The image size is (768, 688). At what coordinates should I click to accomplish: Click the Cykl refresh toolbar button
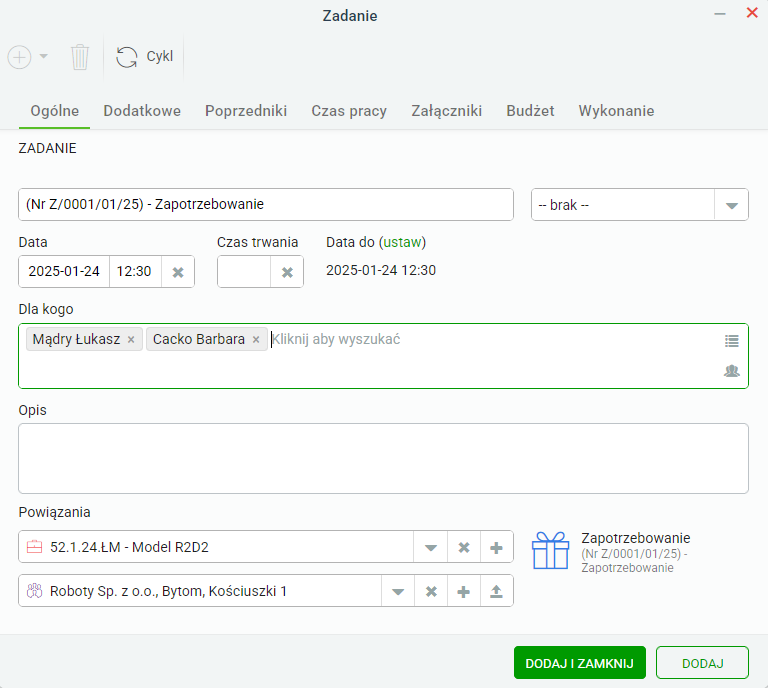144,56
